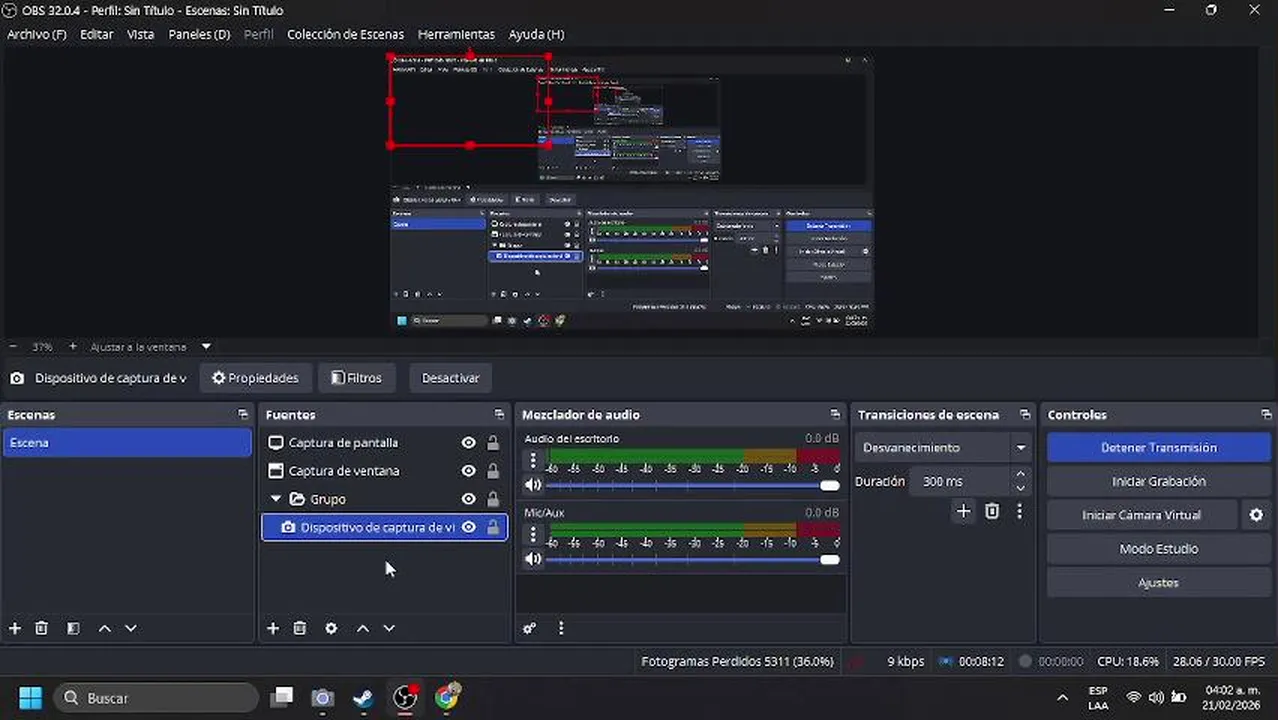Open the Colección de Escenas menu
This screenshot has height=720, width=1278.
click(x=345, y=34)
